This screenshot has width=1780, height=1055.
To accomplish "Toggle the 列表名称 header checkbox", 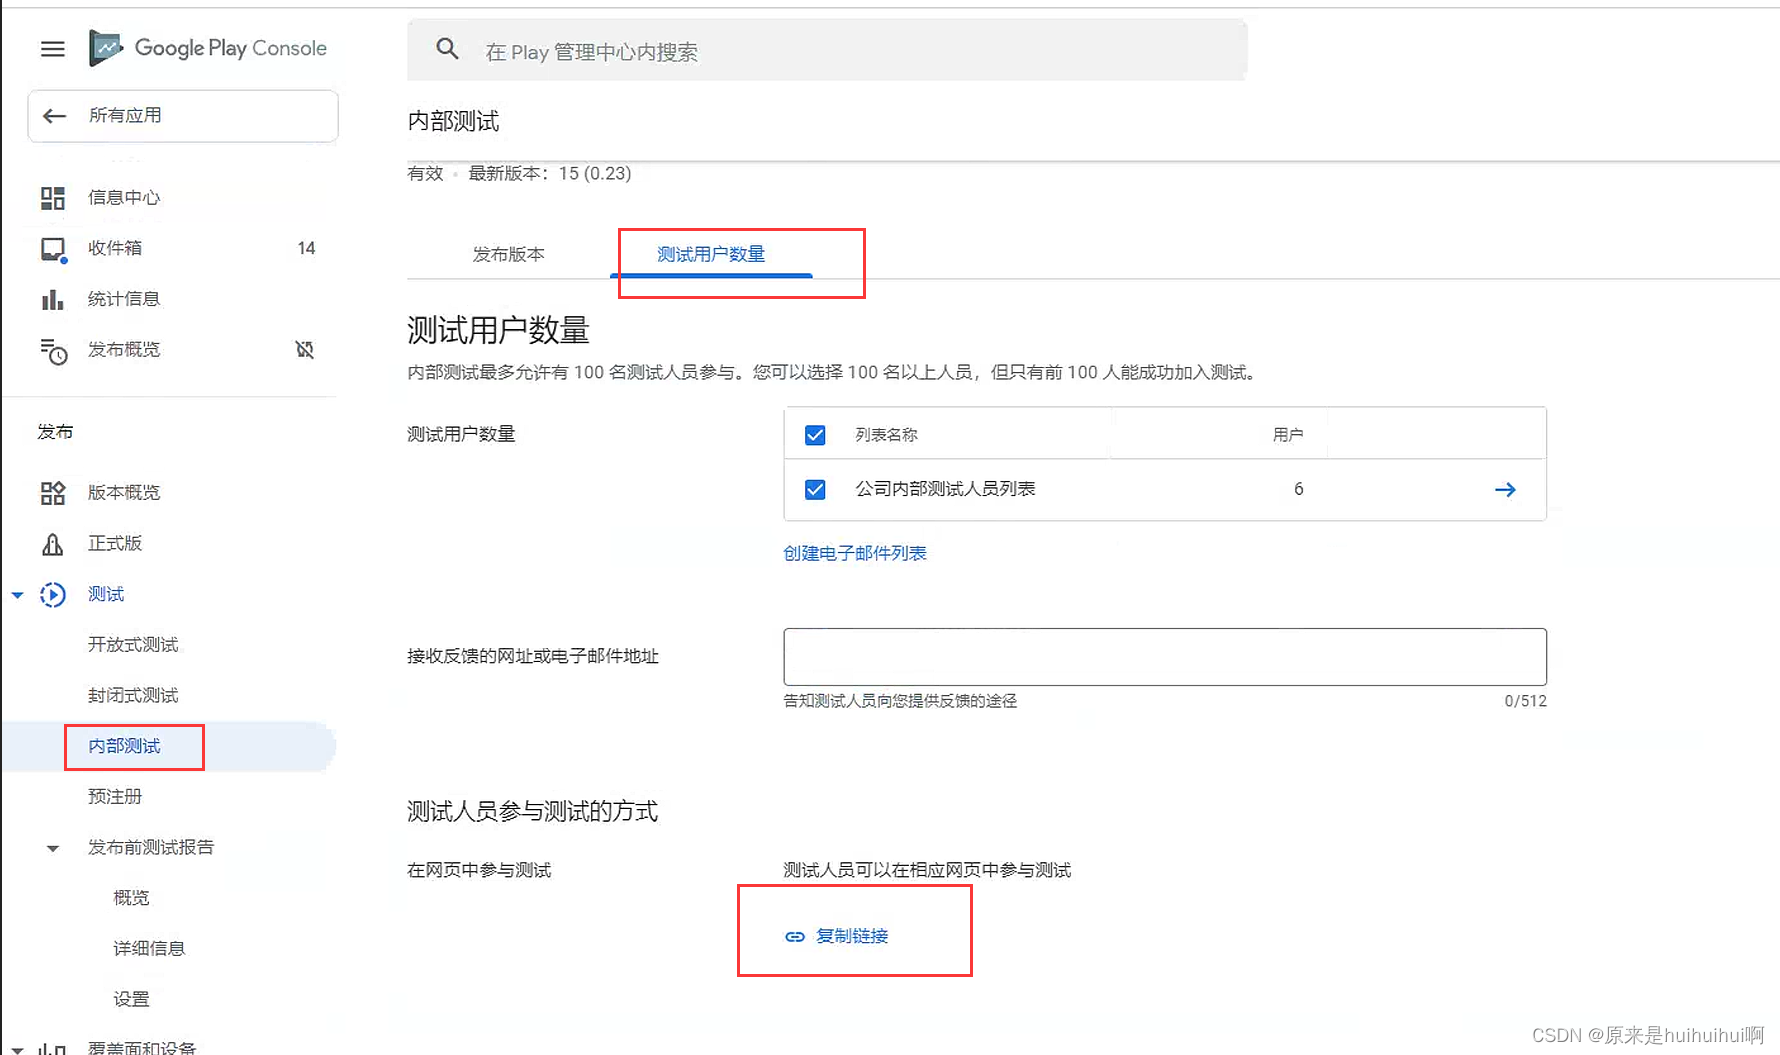I will [x=815, y=435].
